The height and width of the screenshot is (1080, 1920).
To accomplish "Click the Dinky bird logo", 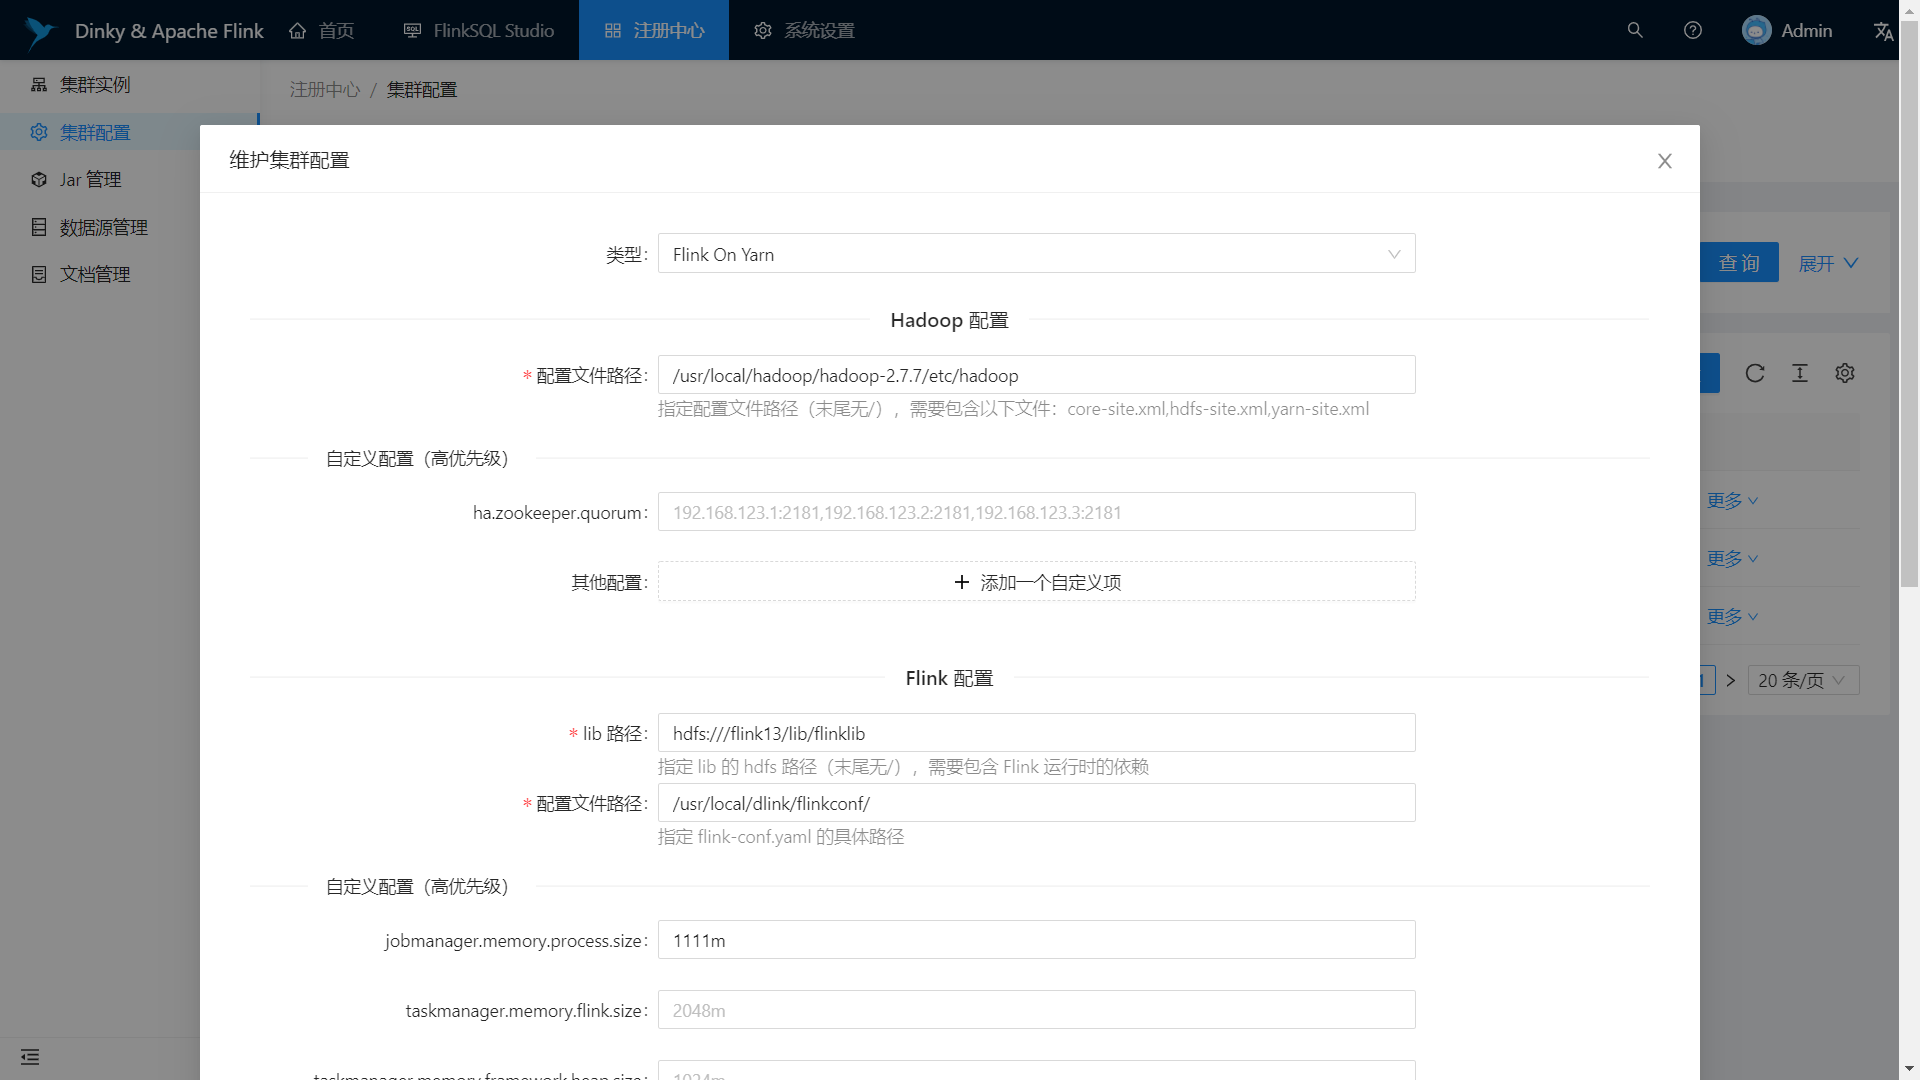I will click(40, 32).
